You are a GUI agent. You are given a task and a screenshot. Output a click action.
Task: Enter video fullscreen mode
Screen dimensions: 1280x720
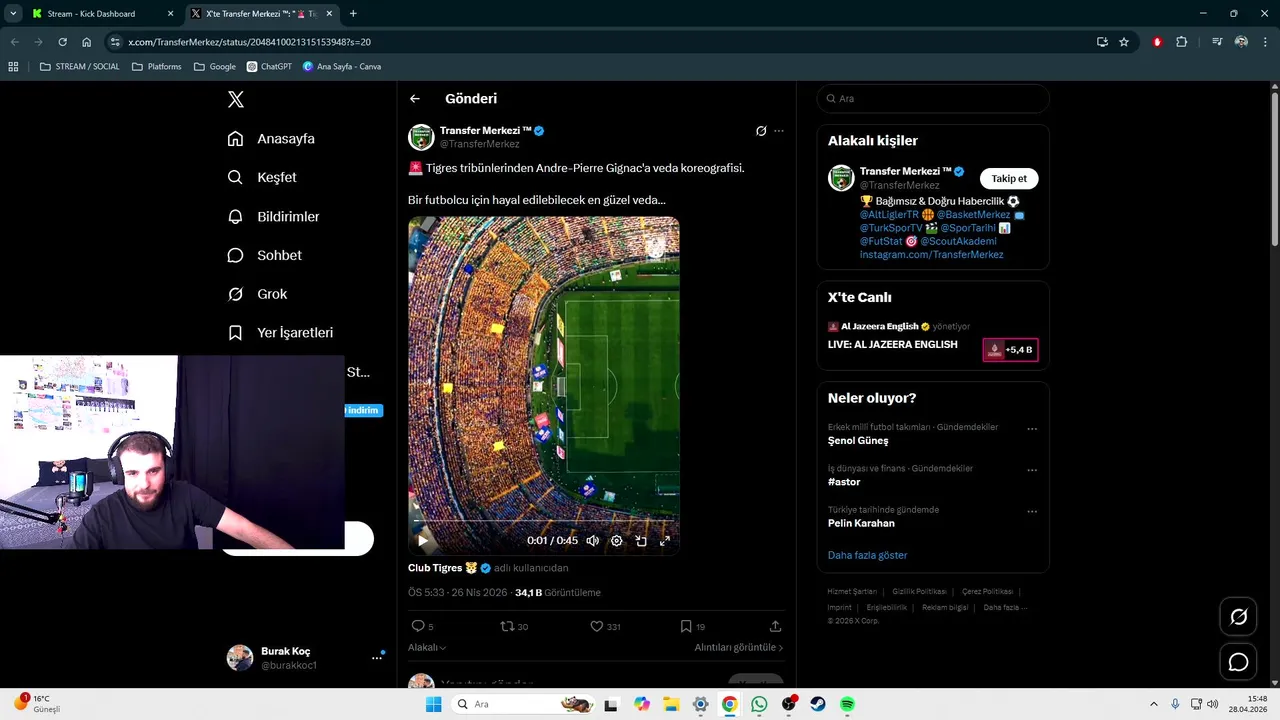[665, 540]
